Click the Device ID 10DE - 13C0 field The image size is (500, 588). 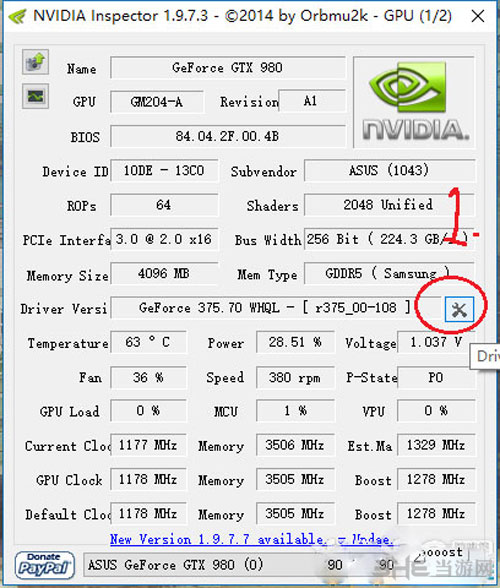(164, 171)
